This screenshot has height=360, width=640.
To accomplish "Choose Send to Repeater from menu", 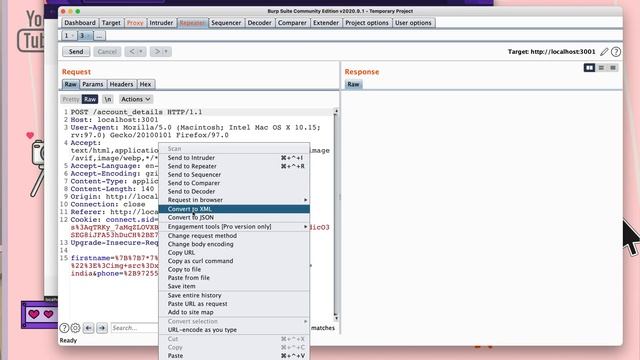I will (234, 166).
